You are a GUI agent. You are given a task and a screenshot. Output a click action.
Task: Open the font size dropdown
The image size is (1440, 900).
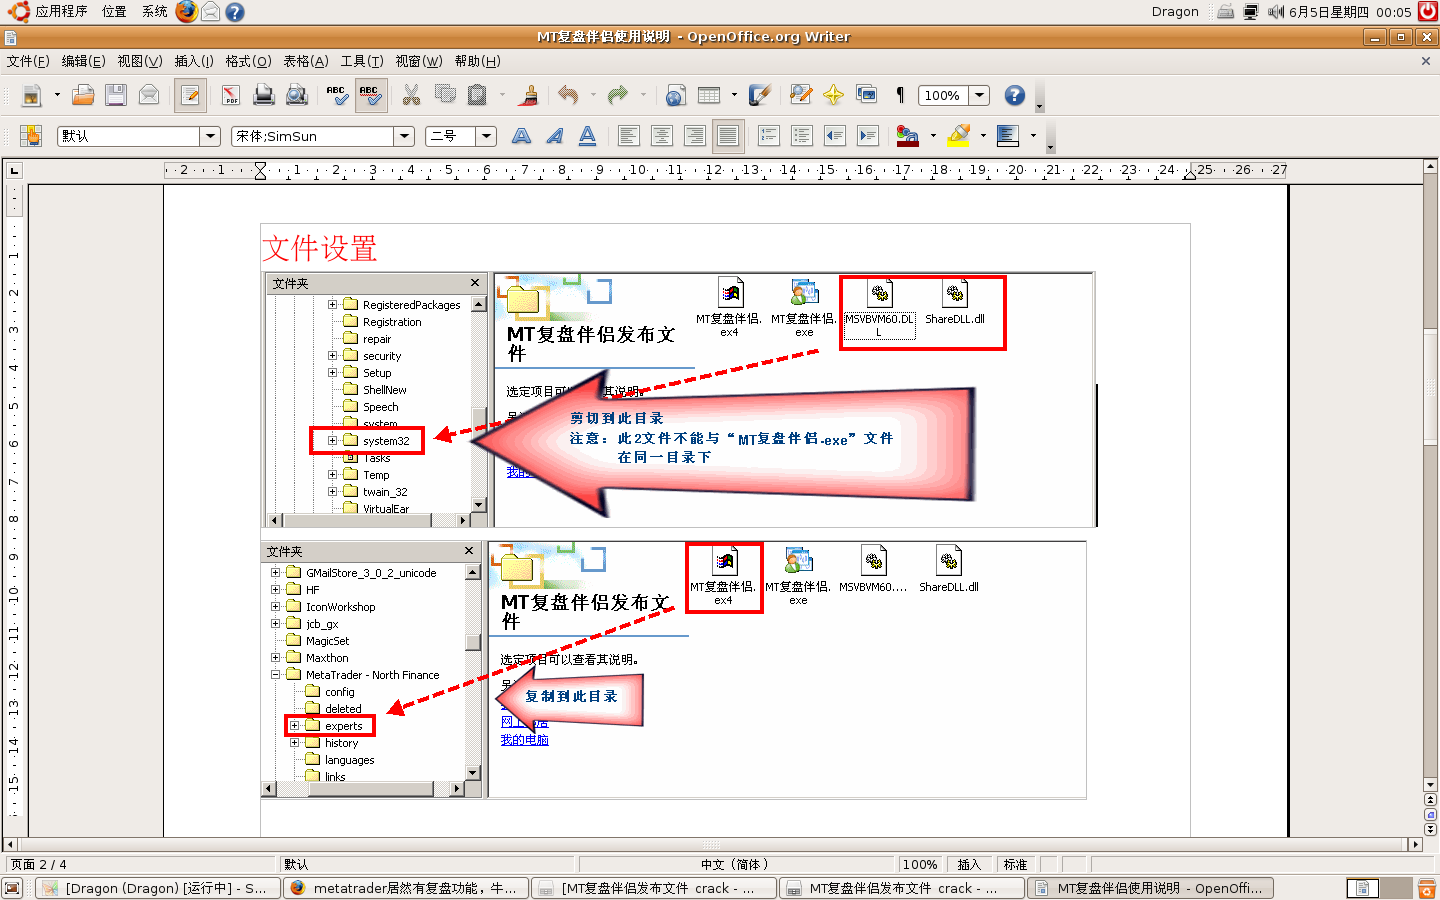[486, 136]
